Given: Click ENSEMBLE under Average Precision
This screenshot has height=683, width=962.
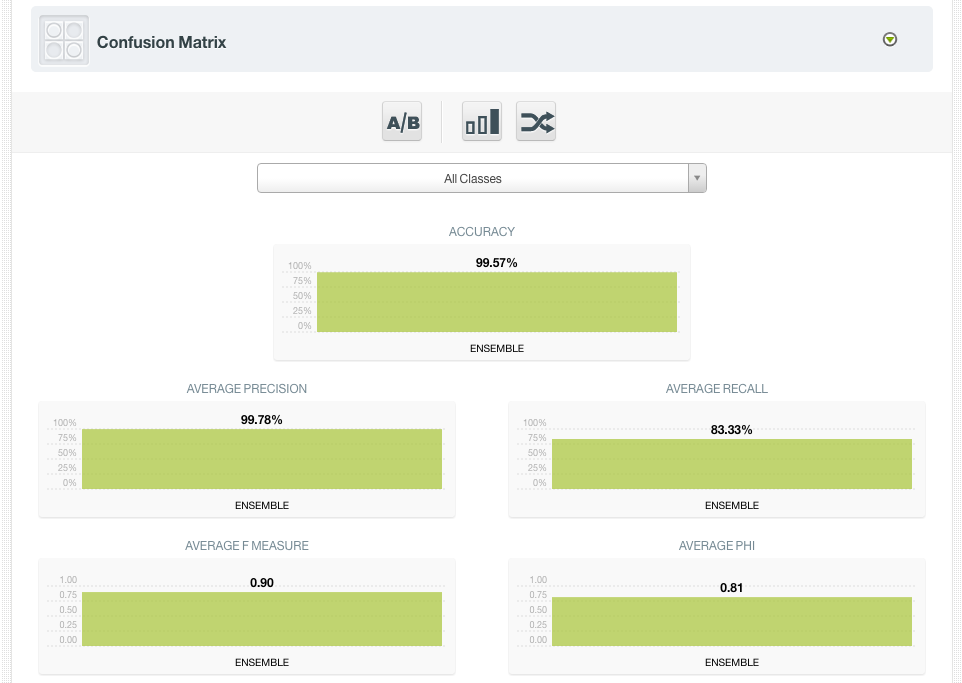Looking at the screenshot, I should 262,505.
